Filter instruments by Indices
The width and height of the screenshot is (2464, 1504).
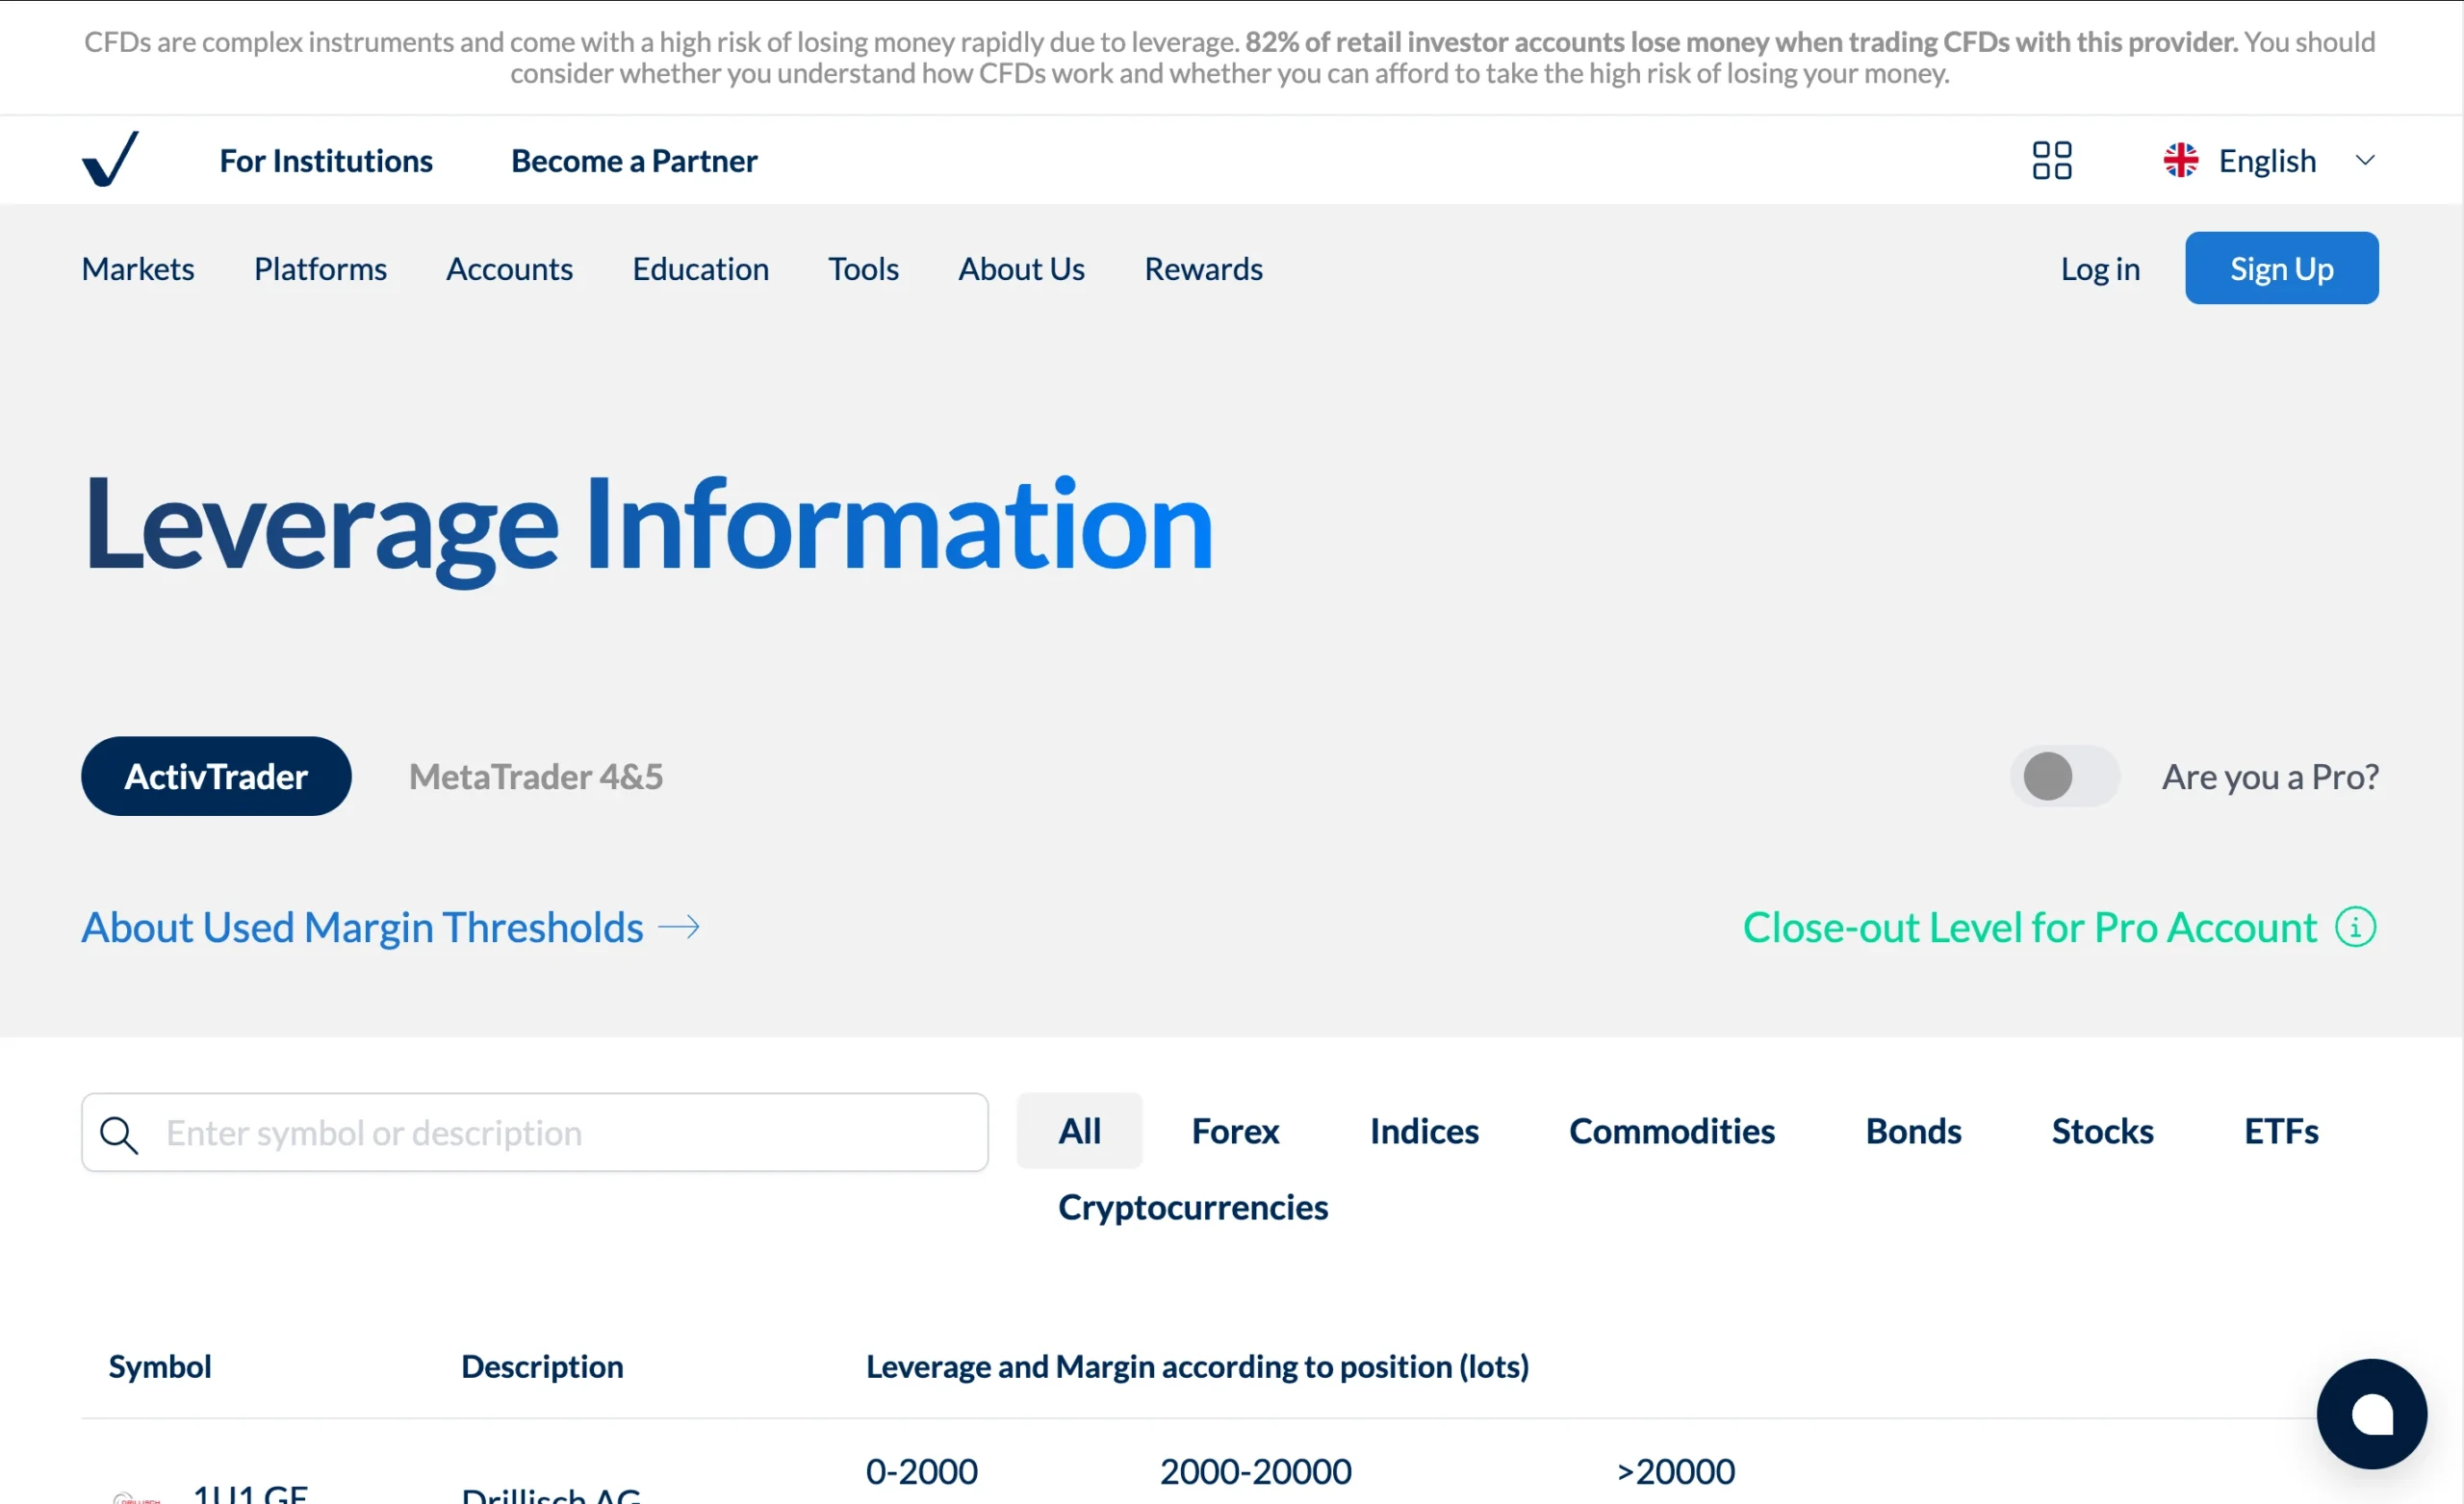(1424, 1131)
